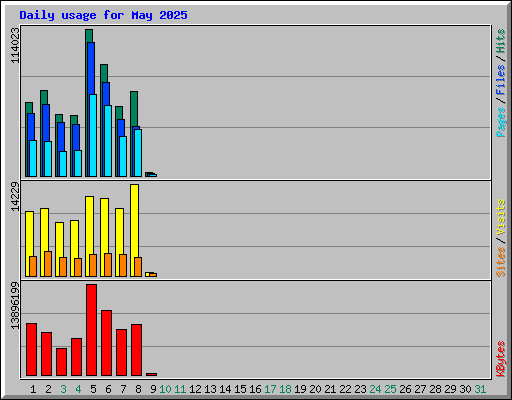Select the orange sites bar for day 2
Viewport: 512px width, 400px height.
pyautogui.click(x=48, y=264)
